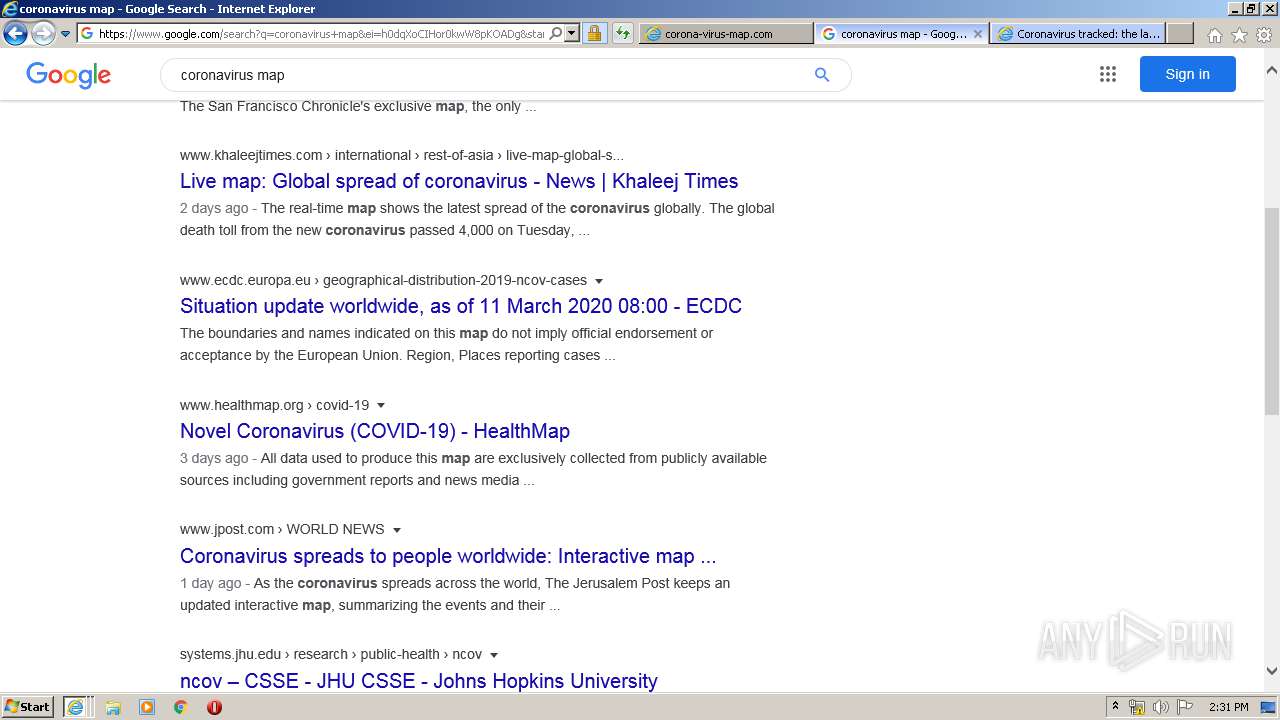Click the refresh page icon

(x=622, y=33)
